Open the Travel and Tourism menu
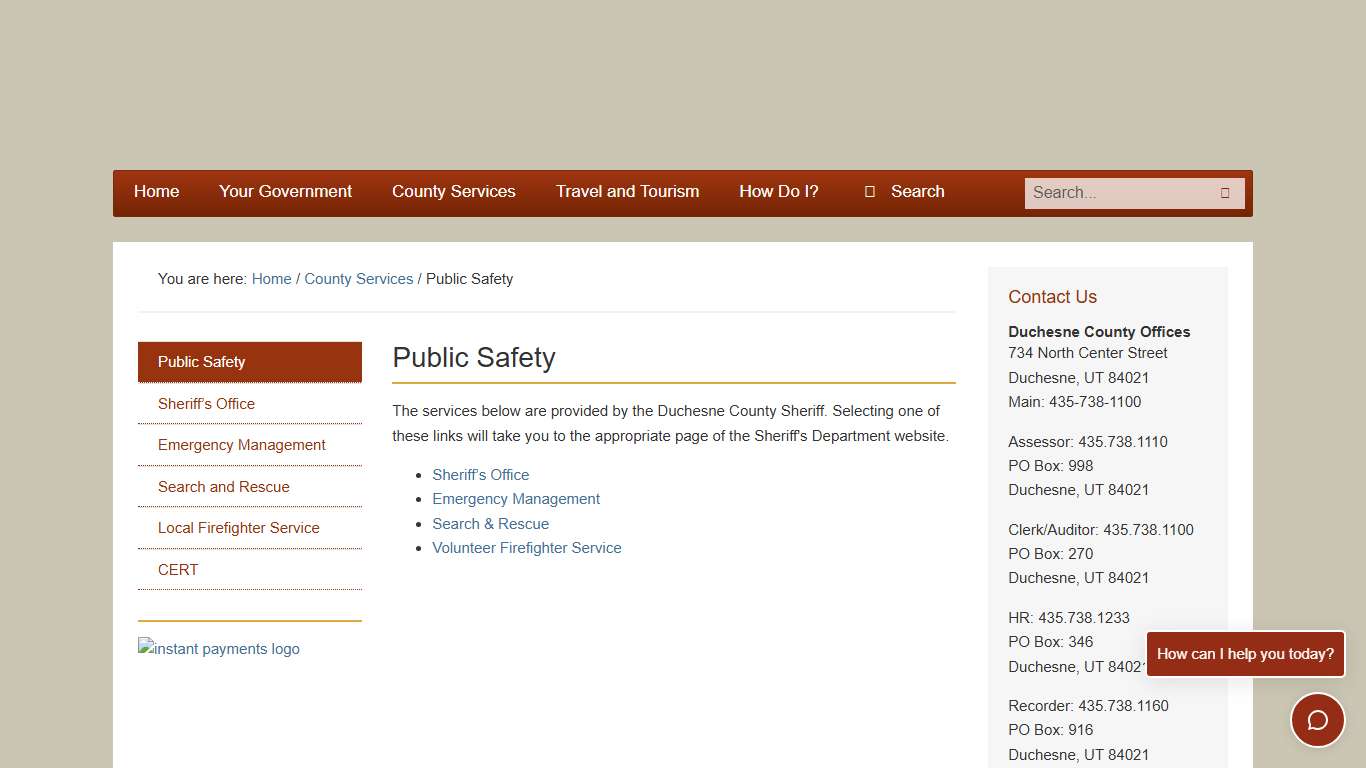1366x768 pixels. click(x=627, y=192)
